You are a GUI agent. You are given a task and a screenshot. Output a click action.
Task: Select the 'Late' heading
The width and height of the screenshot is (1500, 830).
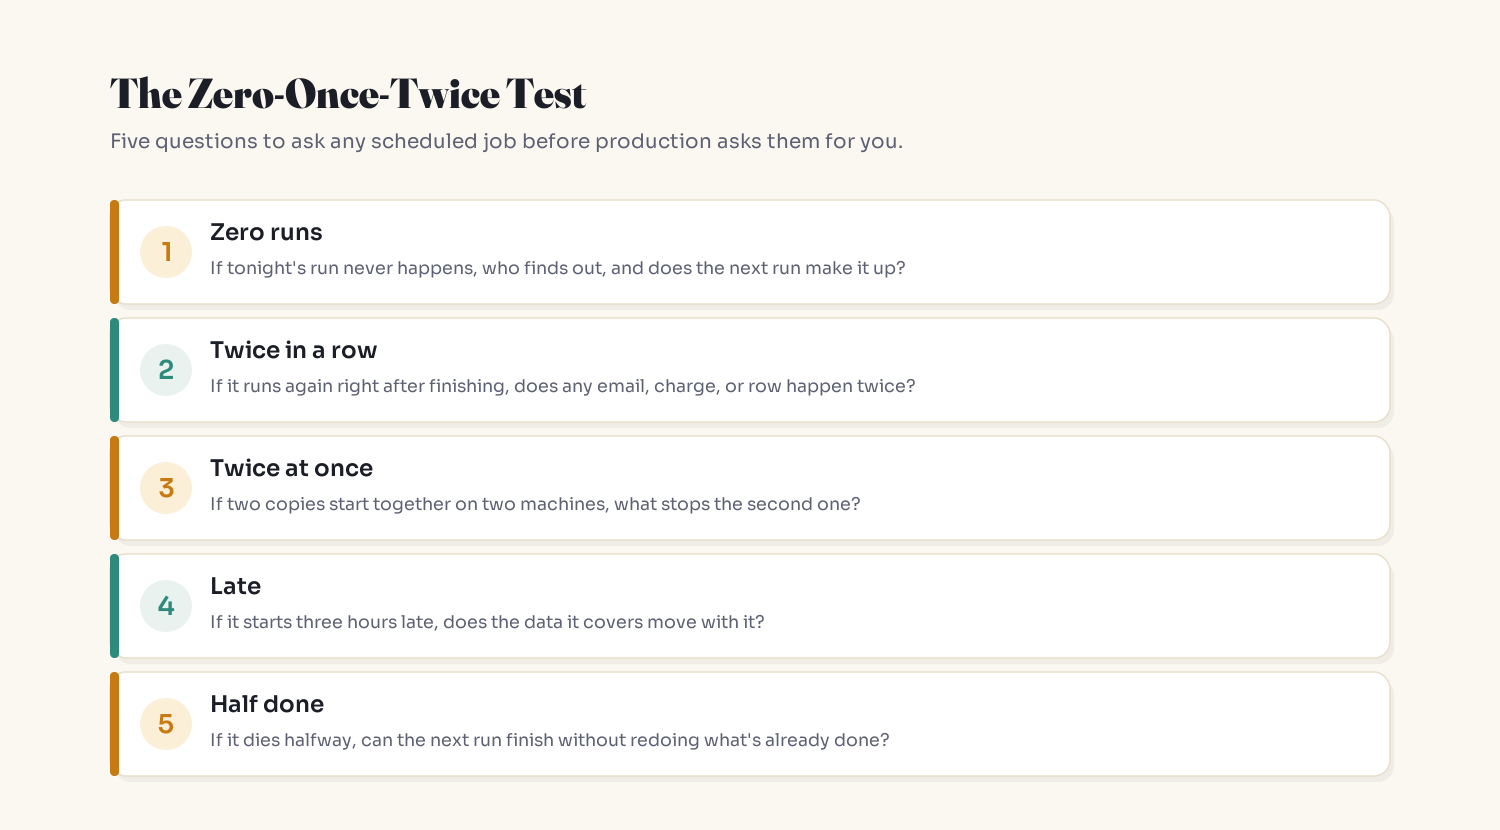235,586
